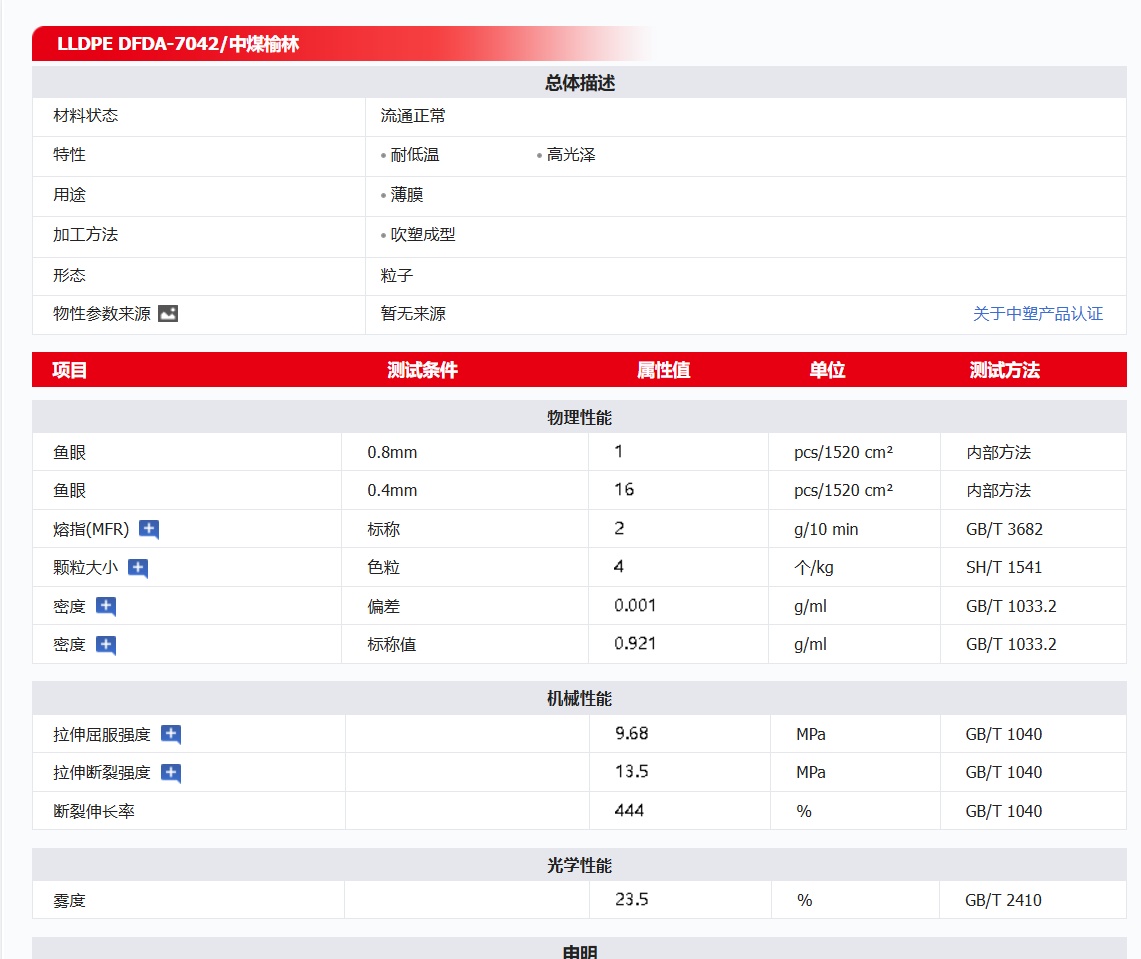Click the image icon beside 物性参数来源

point(168,314)
